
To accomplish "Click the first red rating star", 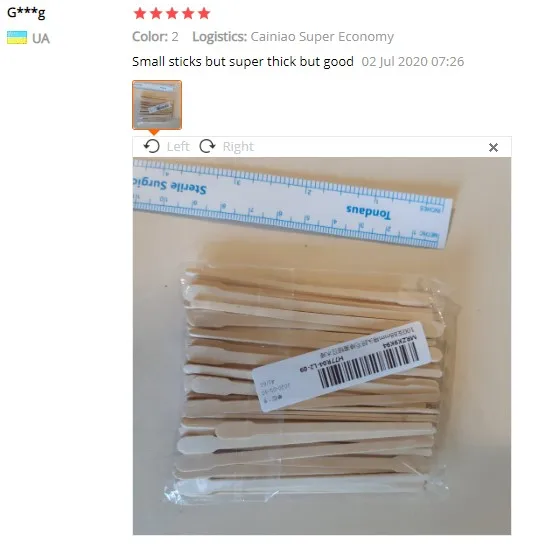I will coord(140,13).
